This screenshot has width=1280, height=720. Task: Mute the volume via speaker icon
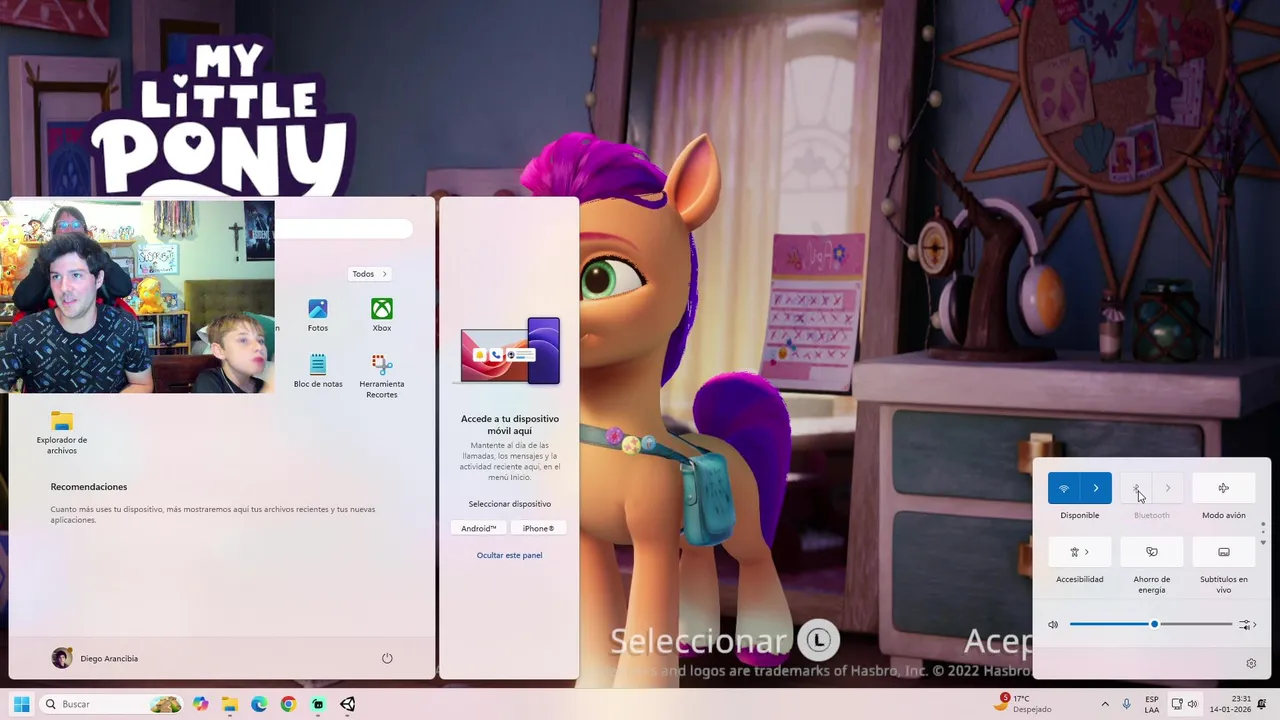(1053, 624)
